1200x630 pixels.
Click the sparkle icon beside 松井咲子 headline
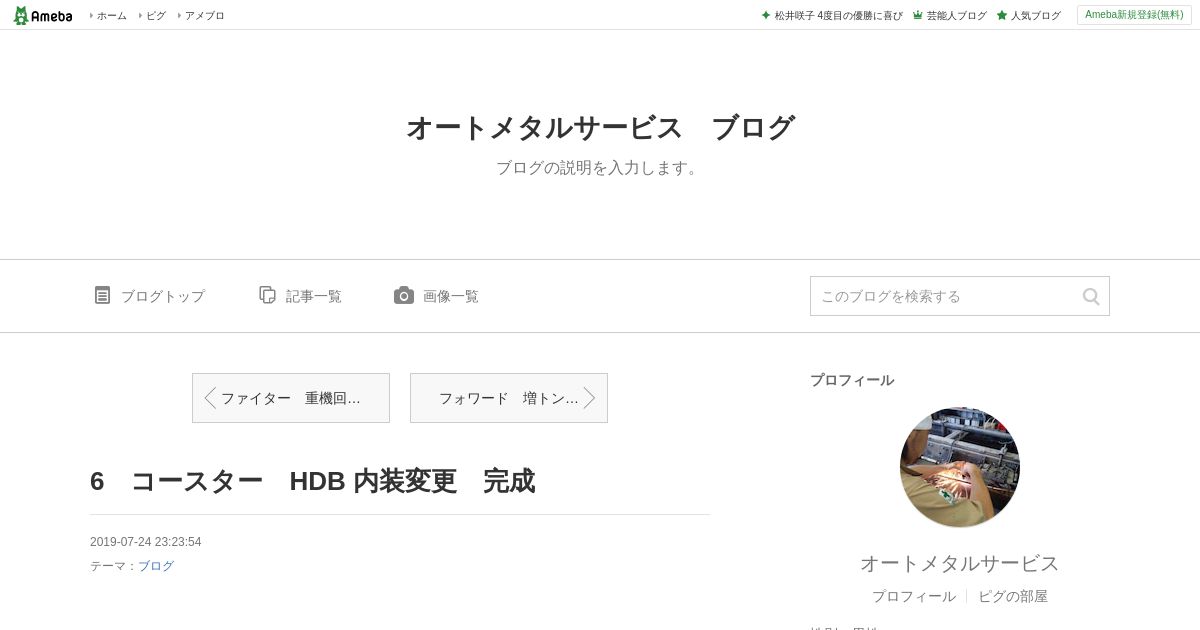766,16
